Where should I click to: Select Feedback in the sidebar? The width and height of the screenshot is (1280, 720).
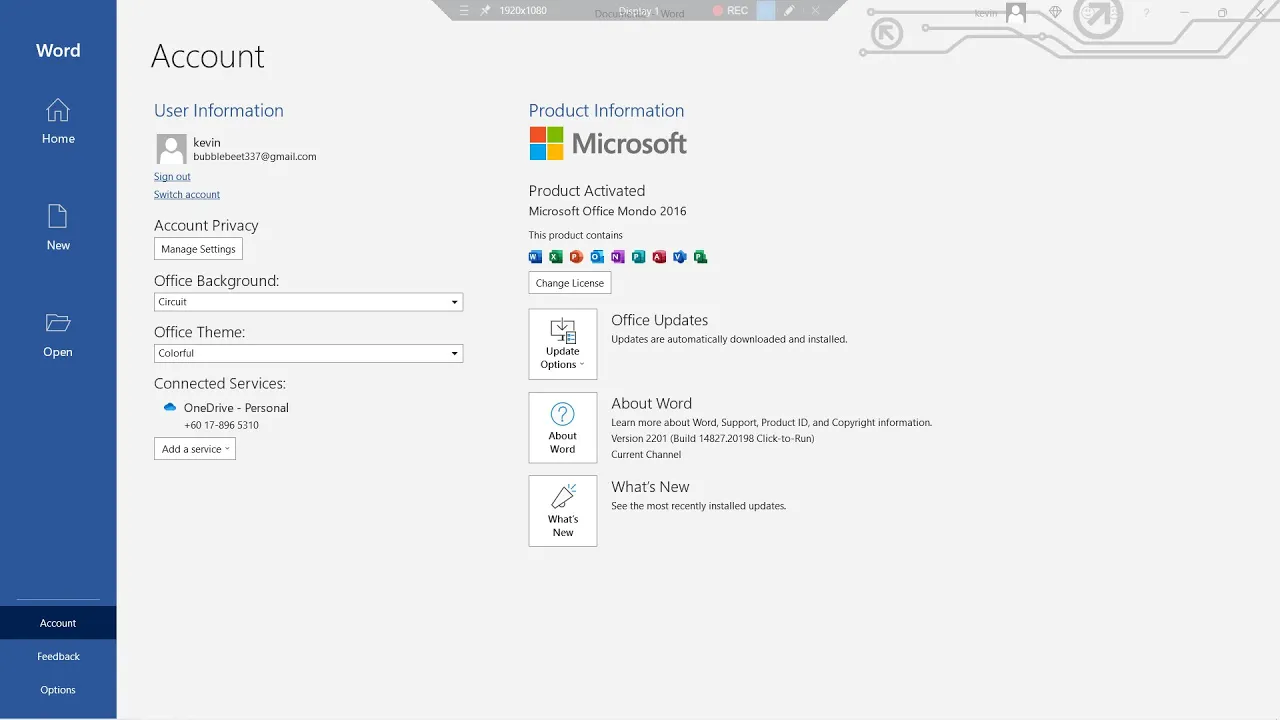[58, 656]
